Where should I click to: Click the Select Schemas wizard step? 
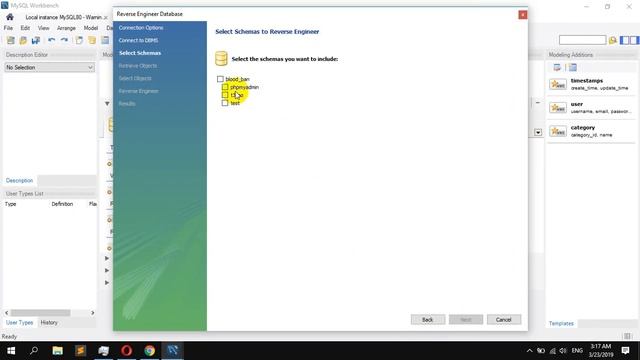pyautogui.click(x=140, y=53)
